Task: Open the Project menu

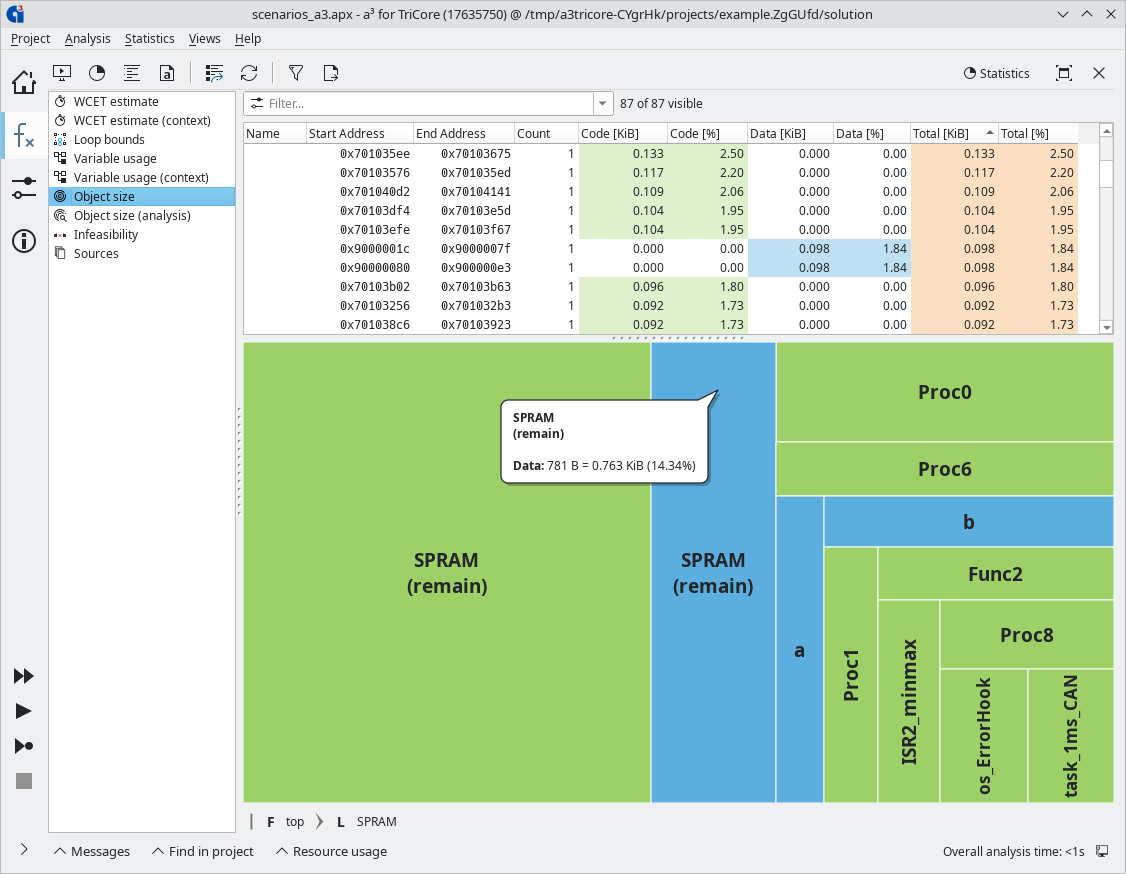Action: [x=30, y=39]
